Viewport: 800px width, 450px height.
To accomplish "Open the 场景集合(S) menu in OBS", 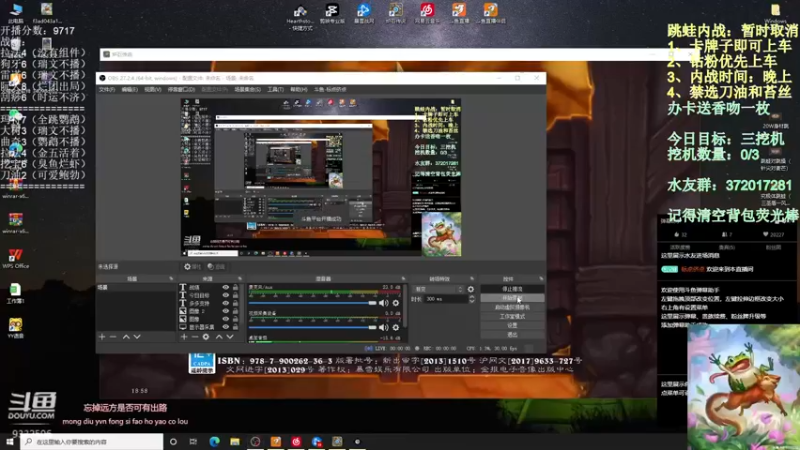I will [247, 89].
